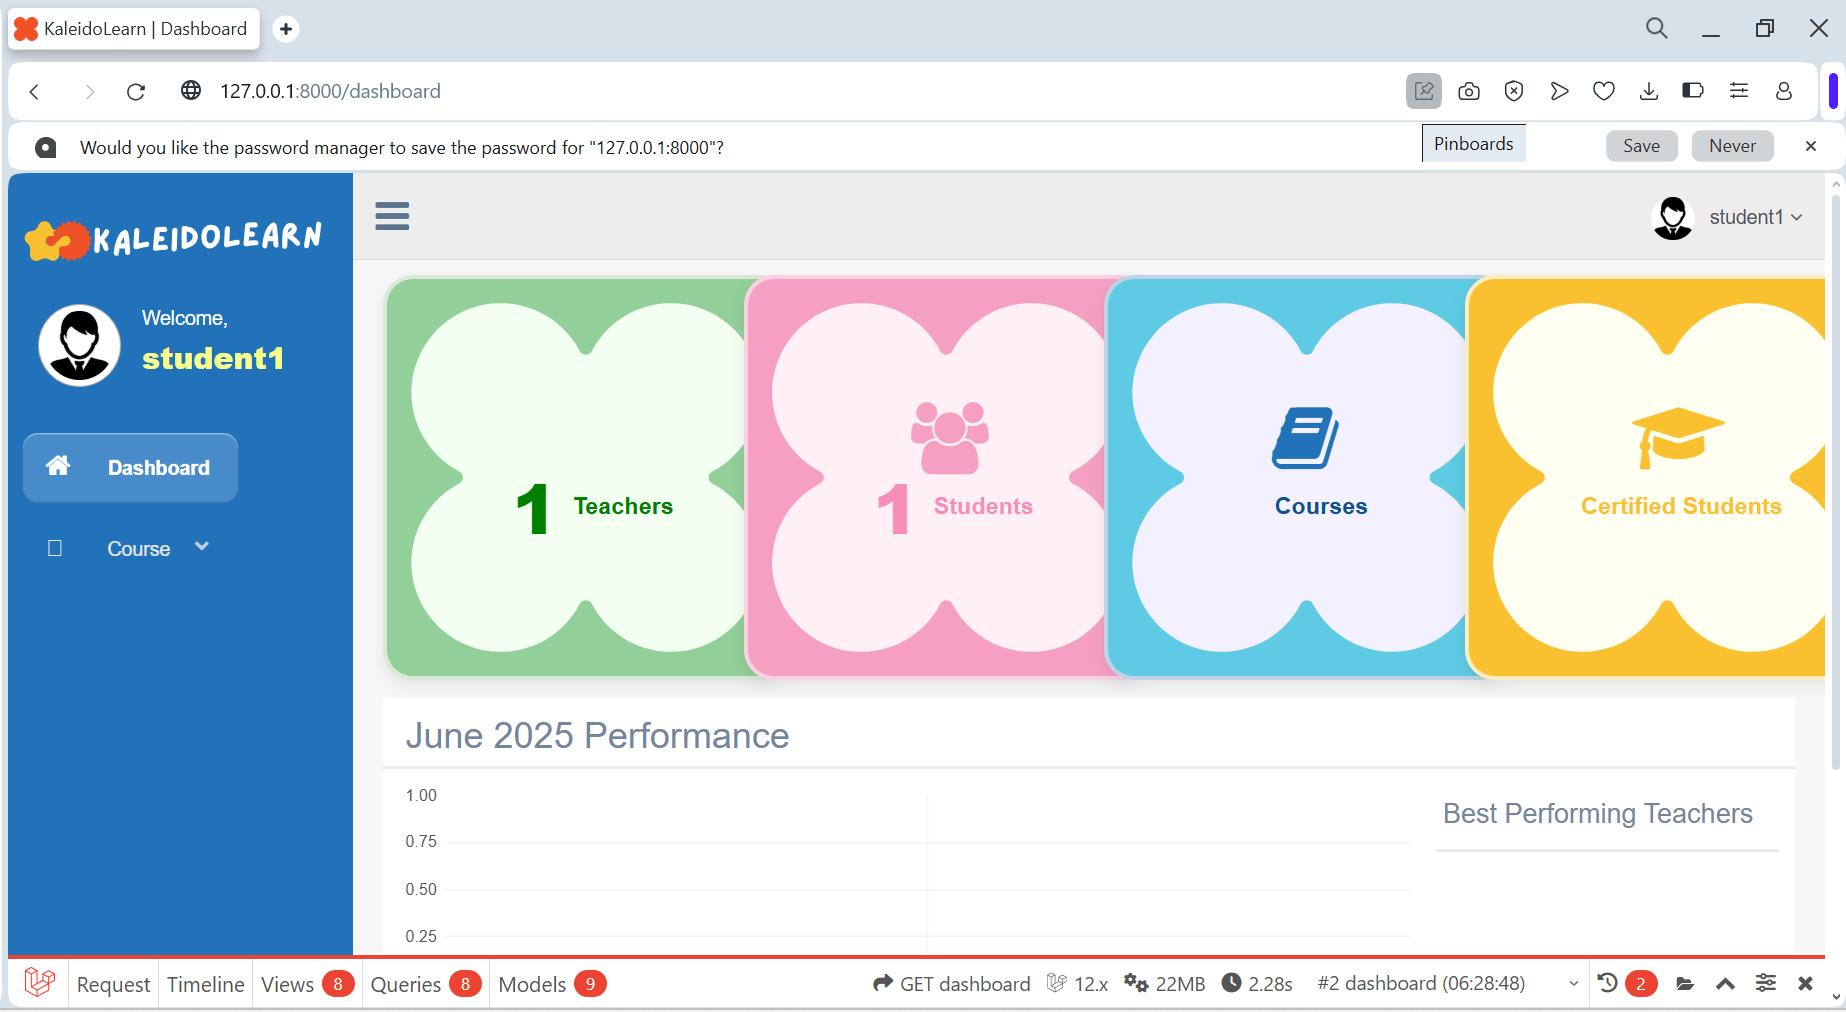Viewport: 1846px width, 1012px height.
Task: Click the battery saver toolbar icon
Action: (x=1693, y=91)
